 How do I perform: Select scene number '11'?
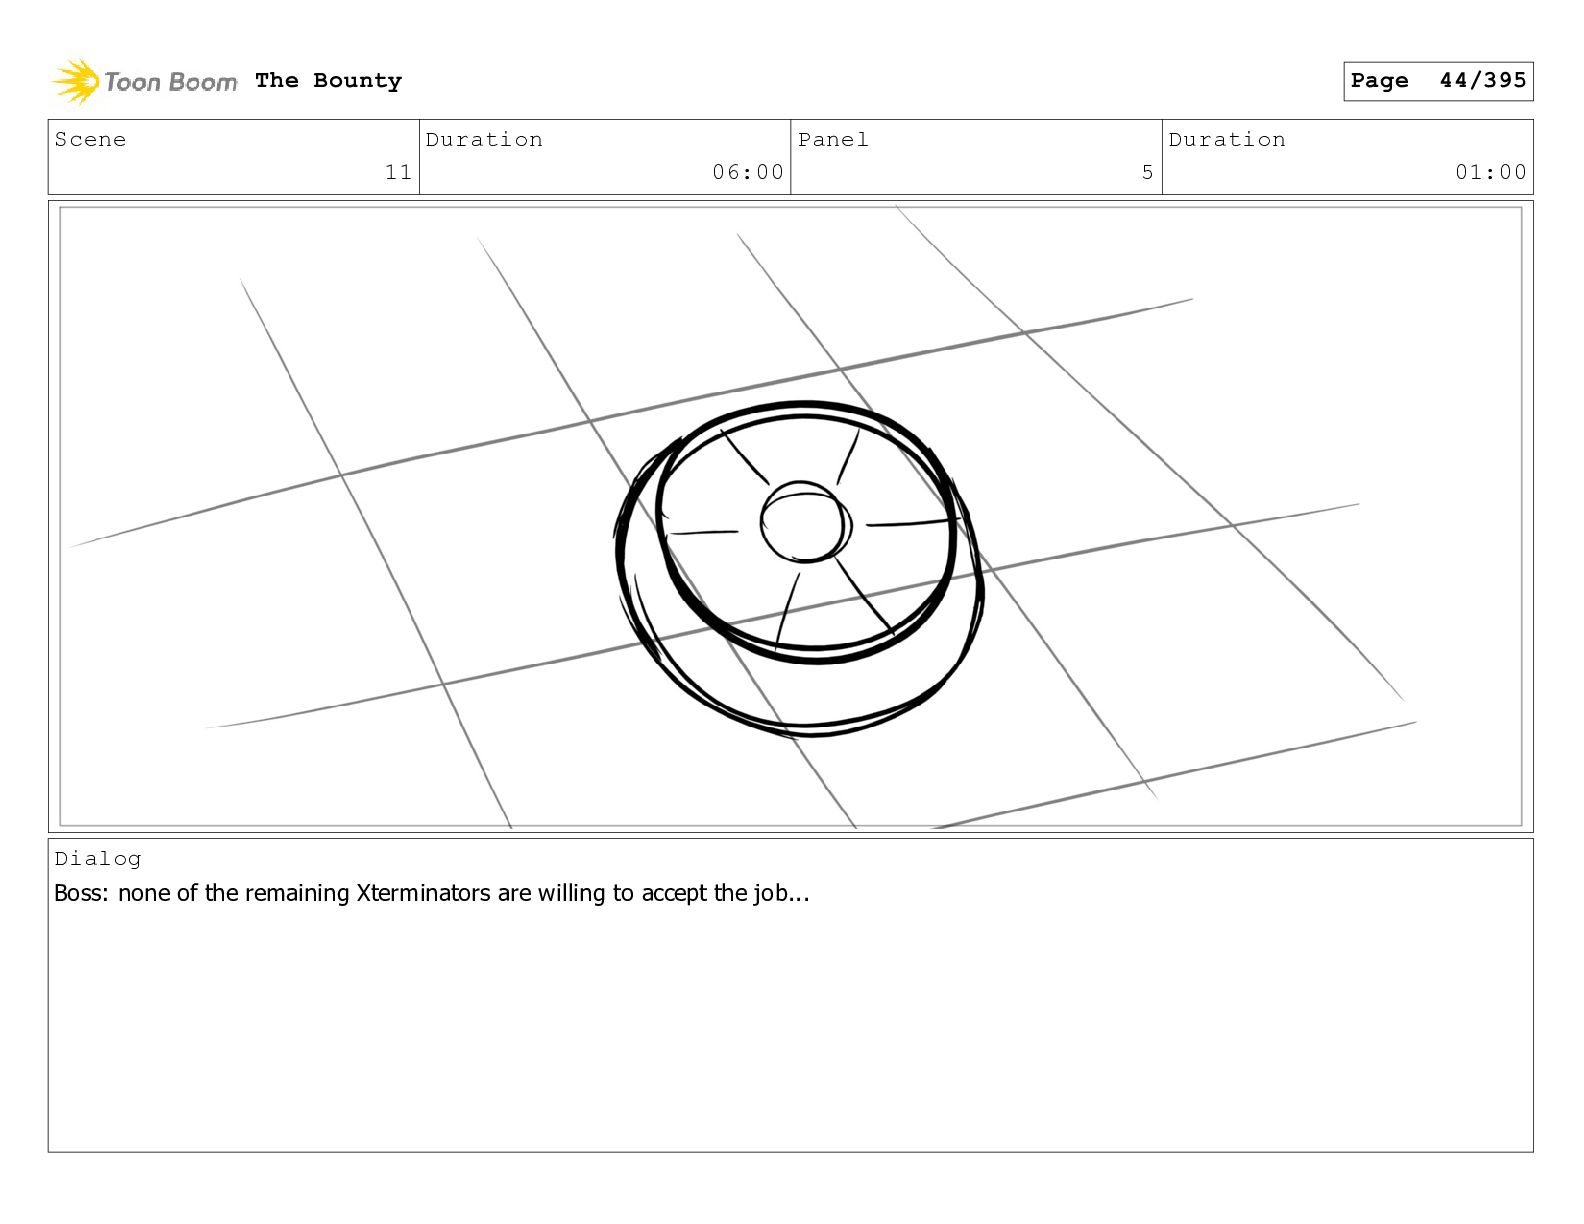[398, 172]
